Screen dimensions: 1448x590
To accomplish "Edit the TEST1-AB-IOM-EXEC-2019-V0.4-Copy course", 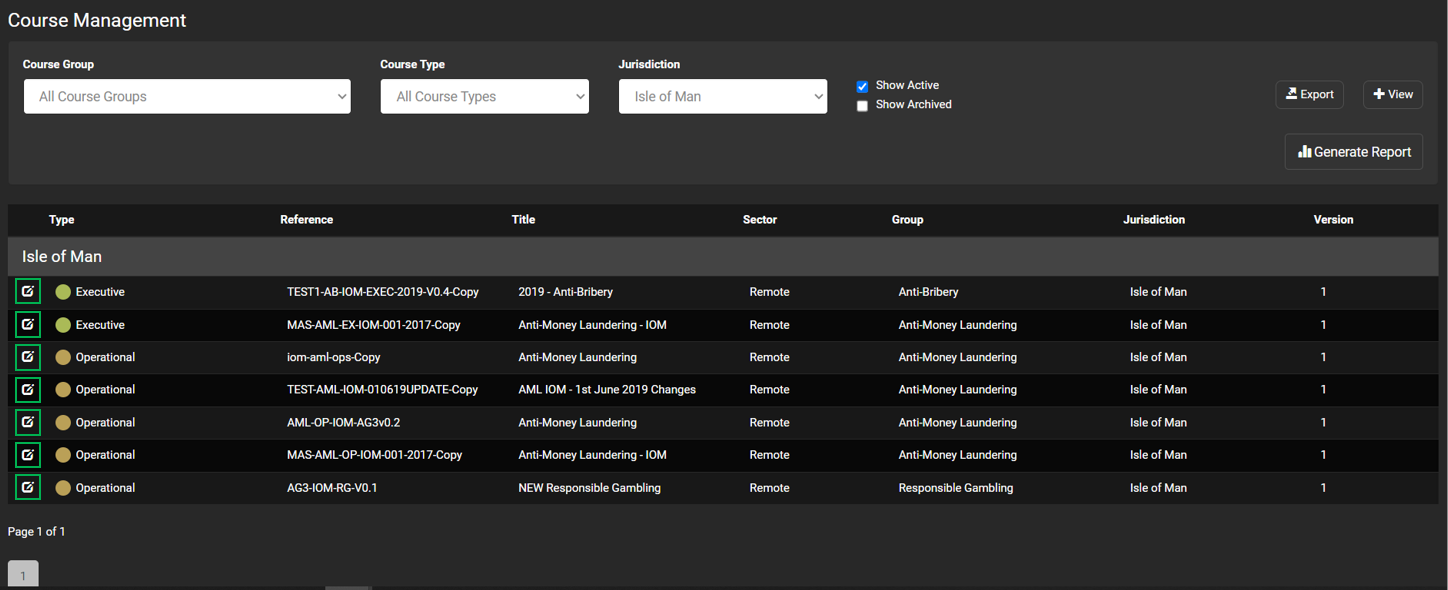I will pyautogui.click(x=28, y=292).
